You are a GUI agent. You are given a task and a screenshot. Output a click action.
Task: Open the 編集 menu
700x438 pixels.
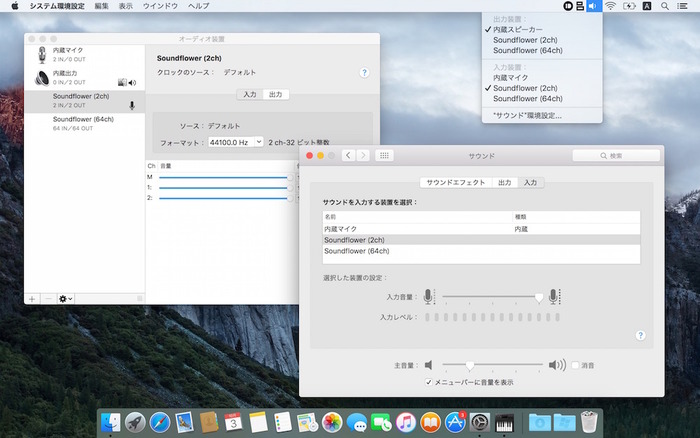click(x=101, y=6)
